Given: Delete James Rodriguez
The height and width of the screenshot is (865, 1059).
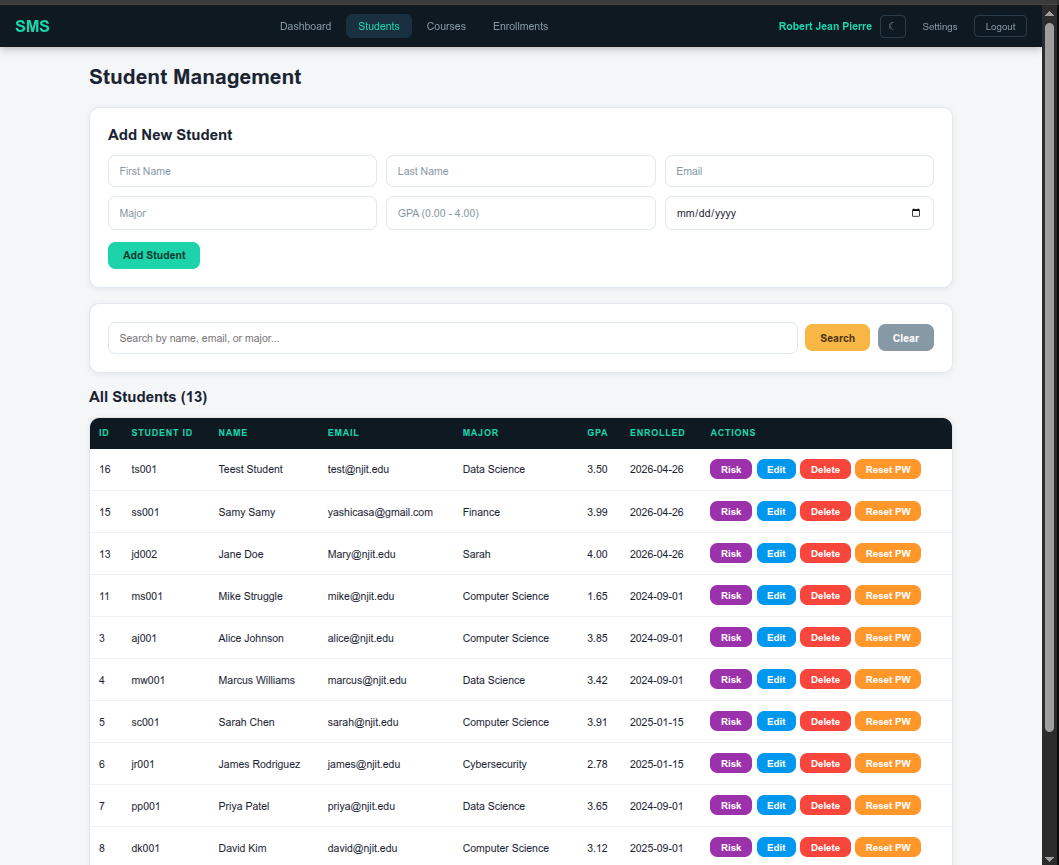Looking at the screenshot, I should coord(825,764).
